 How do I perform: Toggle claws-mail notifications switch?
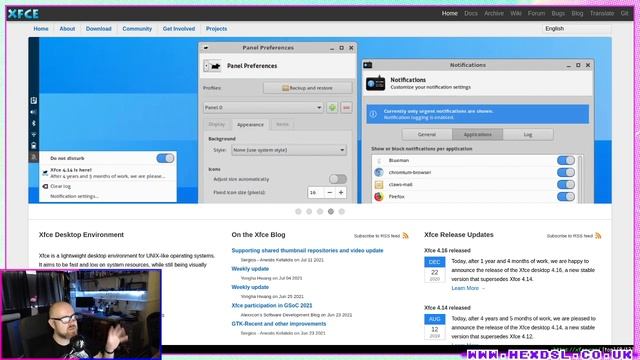tap(566, 184)
